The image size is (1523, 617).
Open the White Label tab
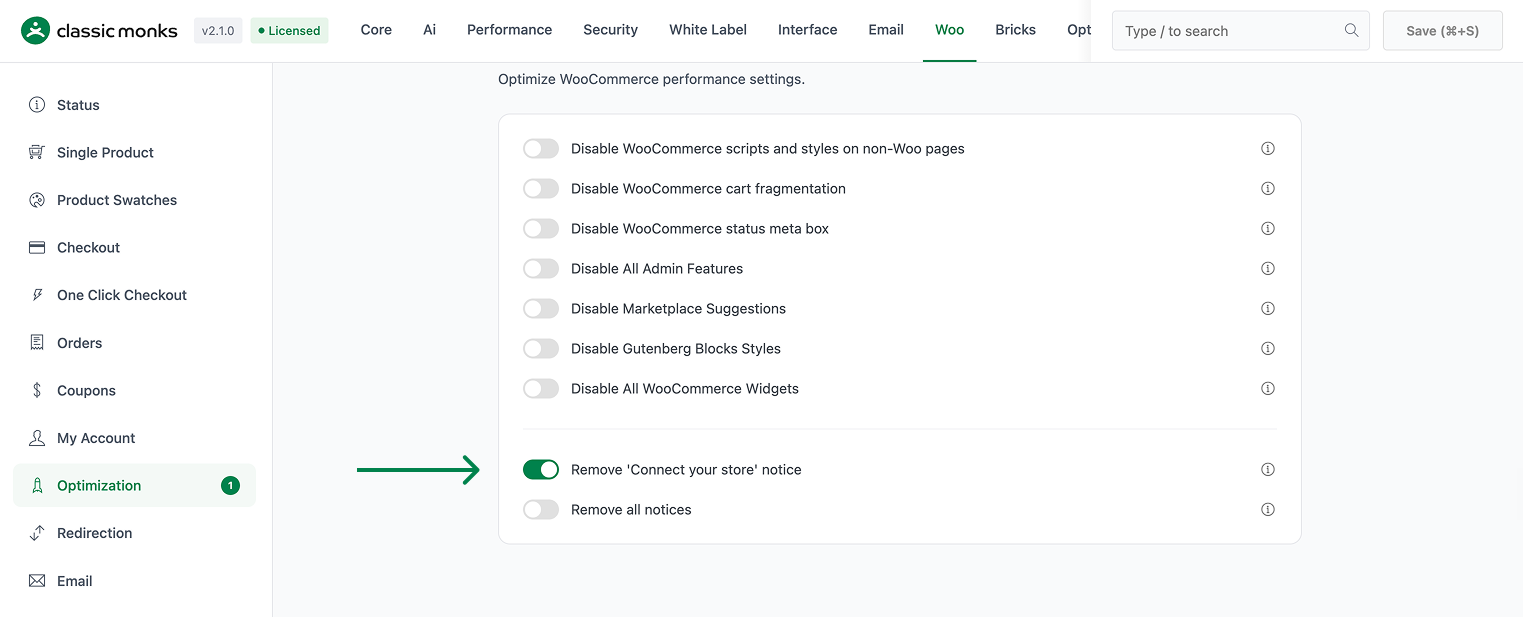[708, 30]
